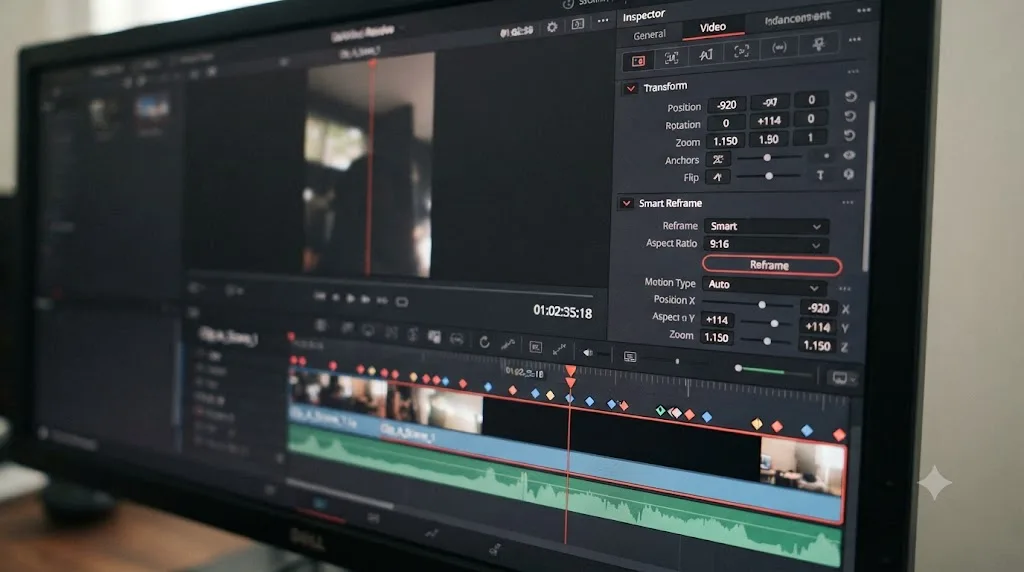Select the crop frame icon in Inspector
1024x572 pixels.
click(x=671, y=58)
